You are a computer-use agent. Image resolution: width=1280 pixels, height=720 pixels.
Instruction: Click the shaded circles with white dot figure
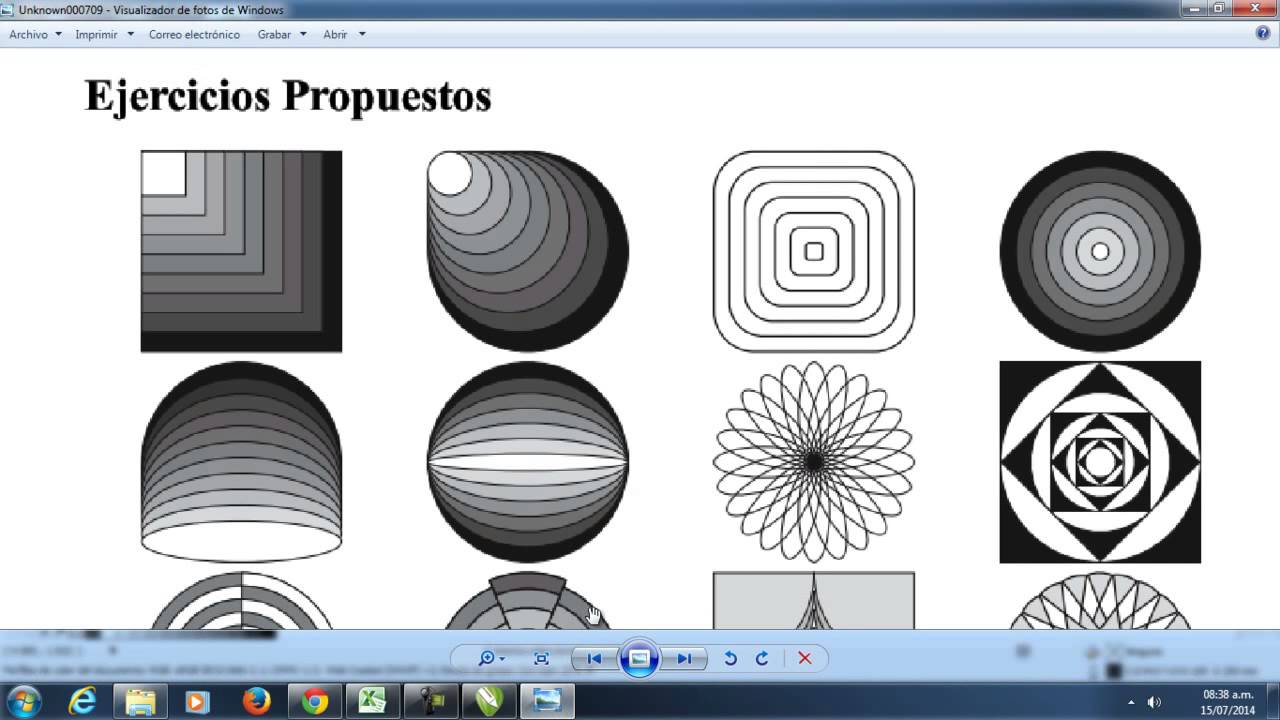528,251
